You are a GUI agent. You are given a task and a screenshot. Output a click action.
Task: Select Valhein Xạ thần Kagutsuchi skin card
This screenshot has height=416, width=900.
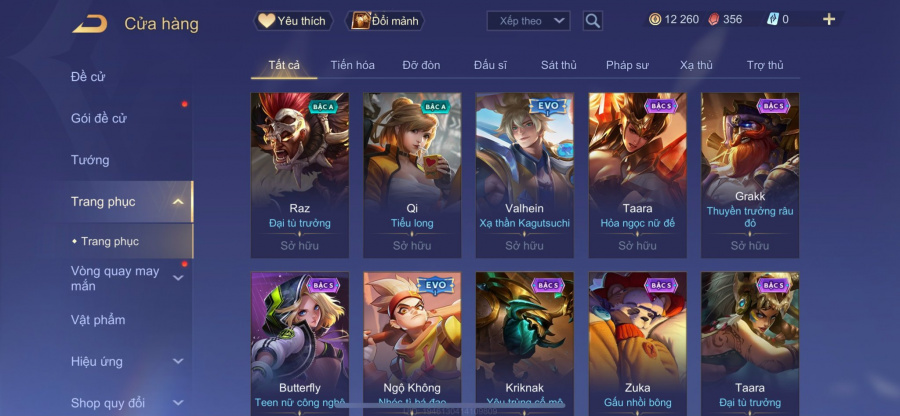[x=525, y=176]
